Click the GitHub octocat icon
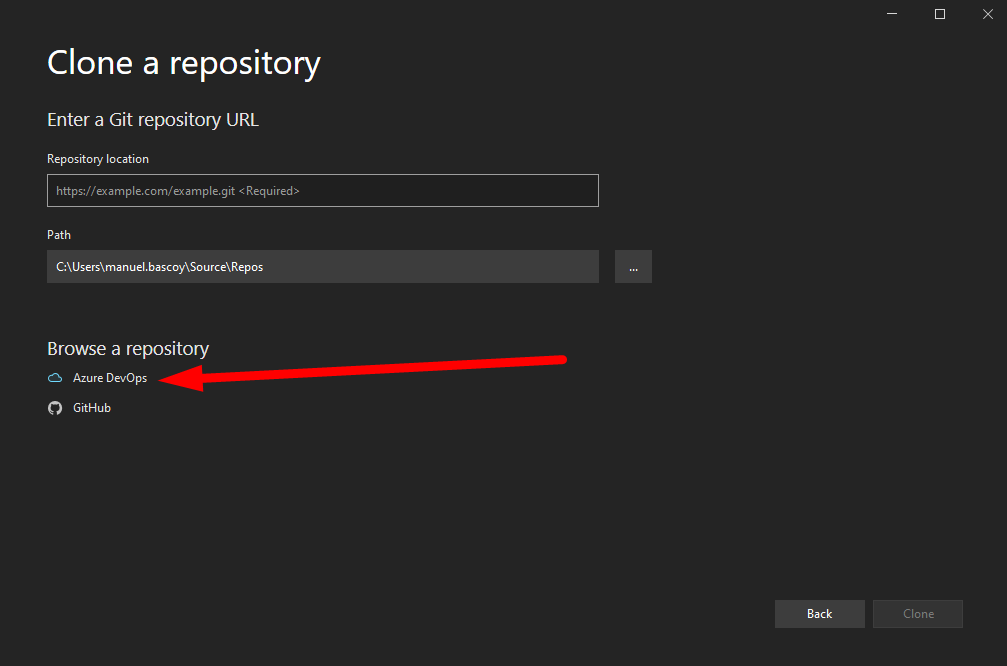1007x666 pixels. pos(55,408)
